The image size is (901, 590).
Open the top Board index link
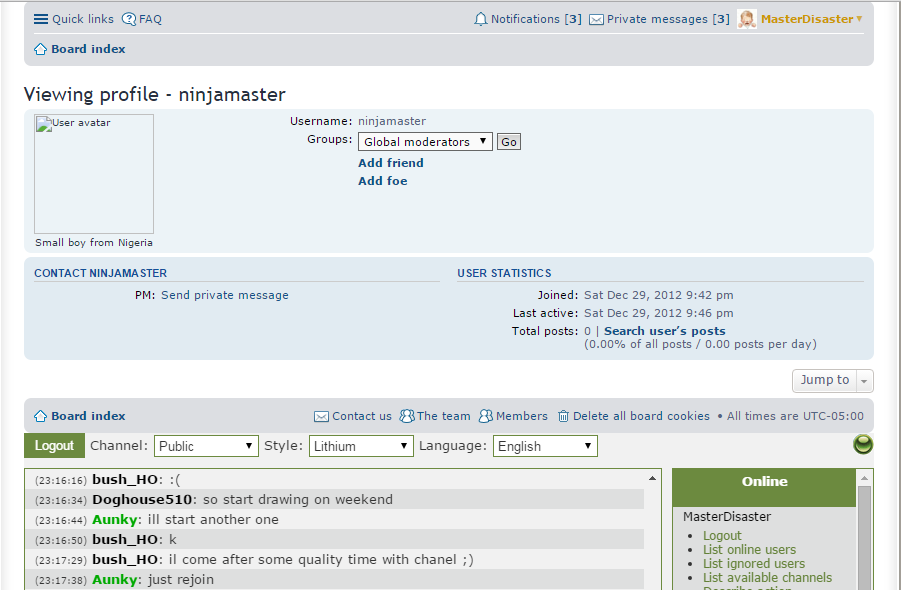click(88, 49)
